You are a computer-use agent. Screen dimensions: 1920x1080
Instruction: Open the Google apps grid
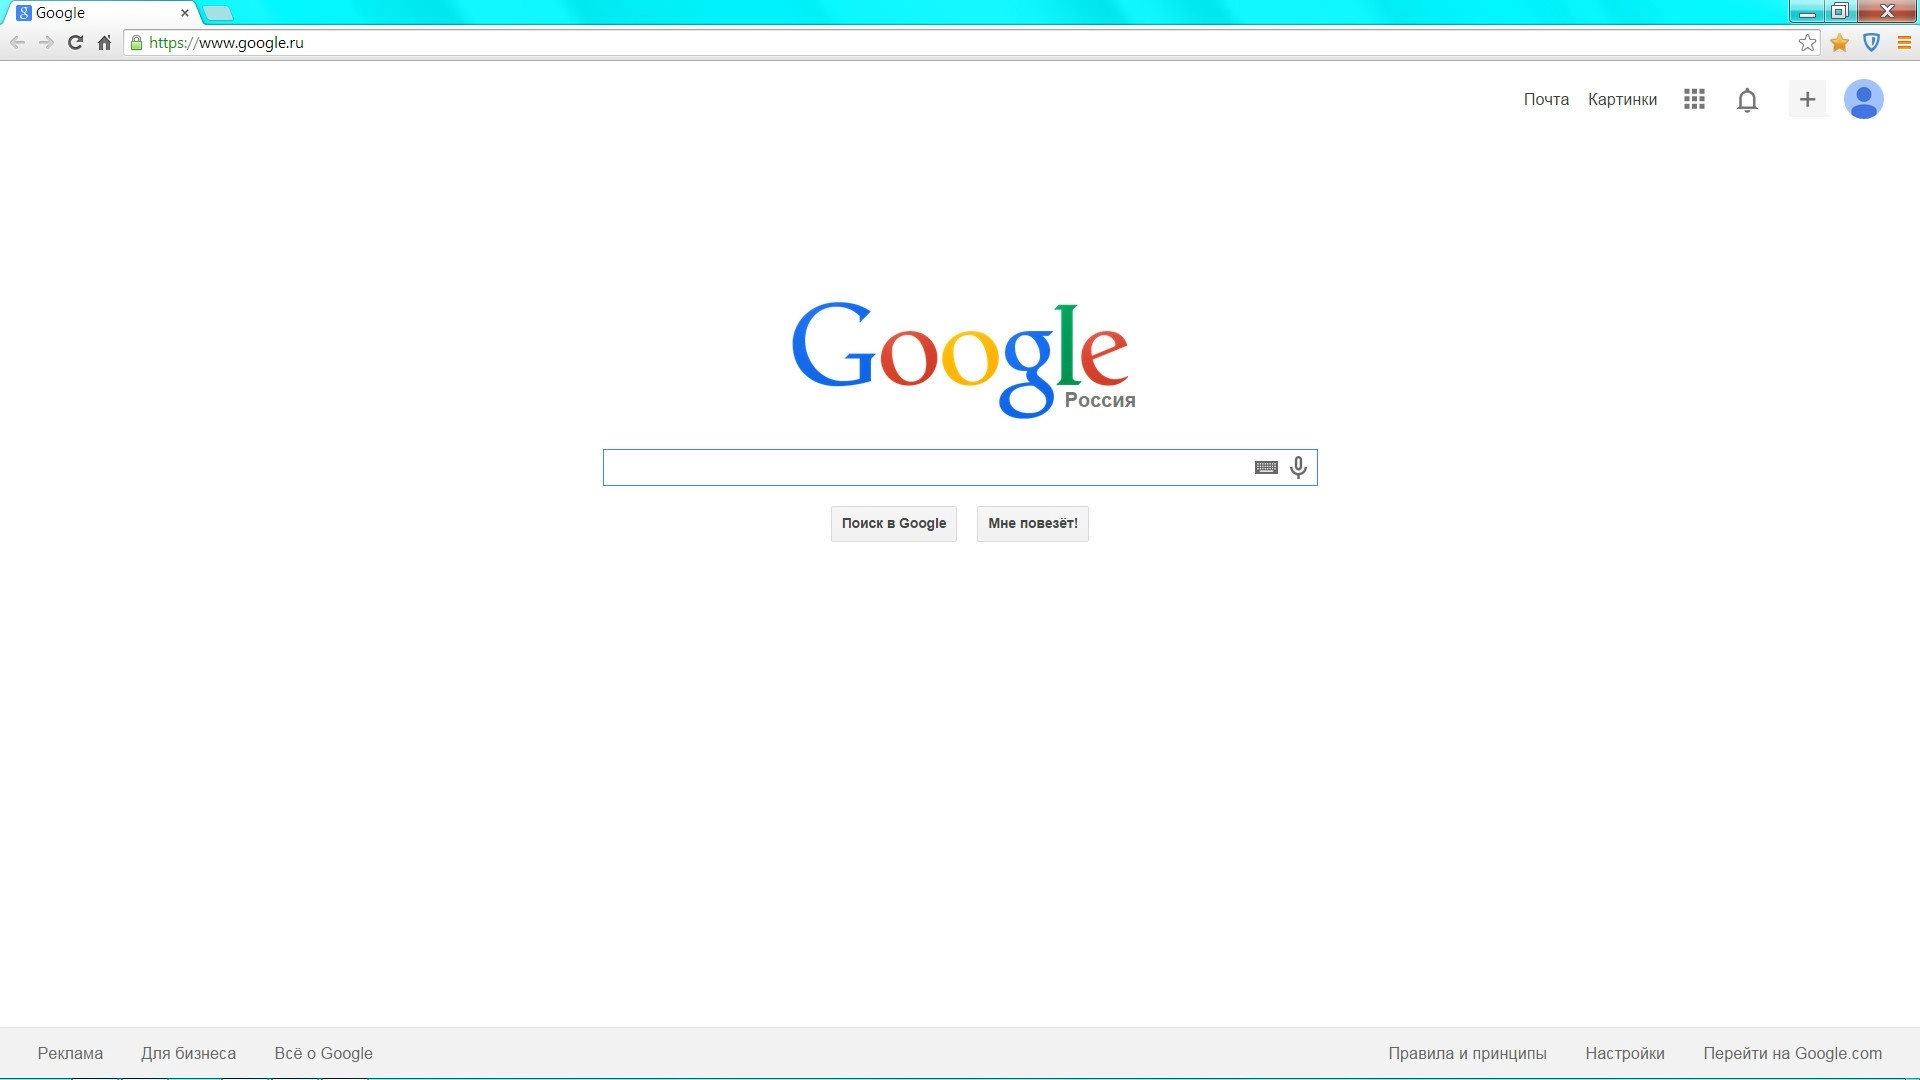pos(1694,99)
